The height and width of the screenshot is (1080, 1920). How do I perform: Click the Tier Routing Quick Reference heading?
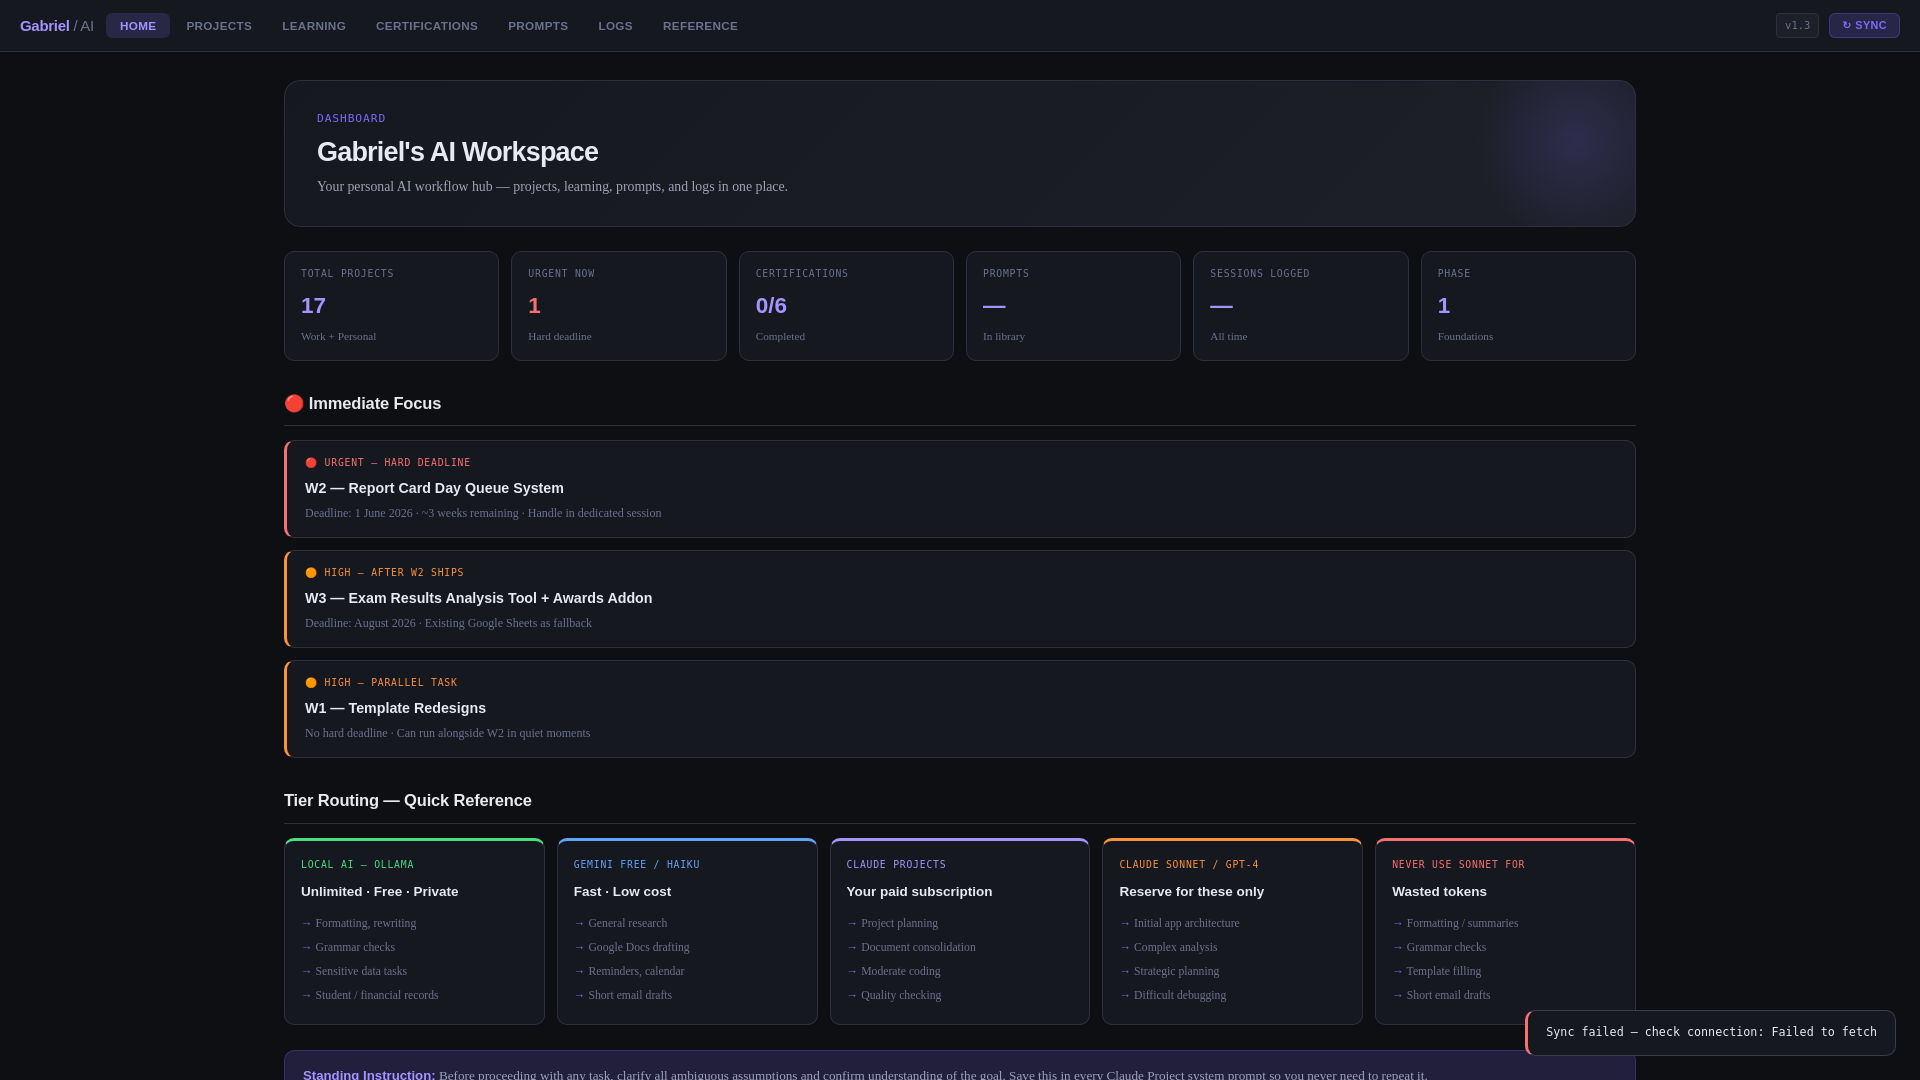pyautogui.click(x=408, y=801)
